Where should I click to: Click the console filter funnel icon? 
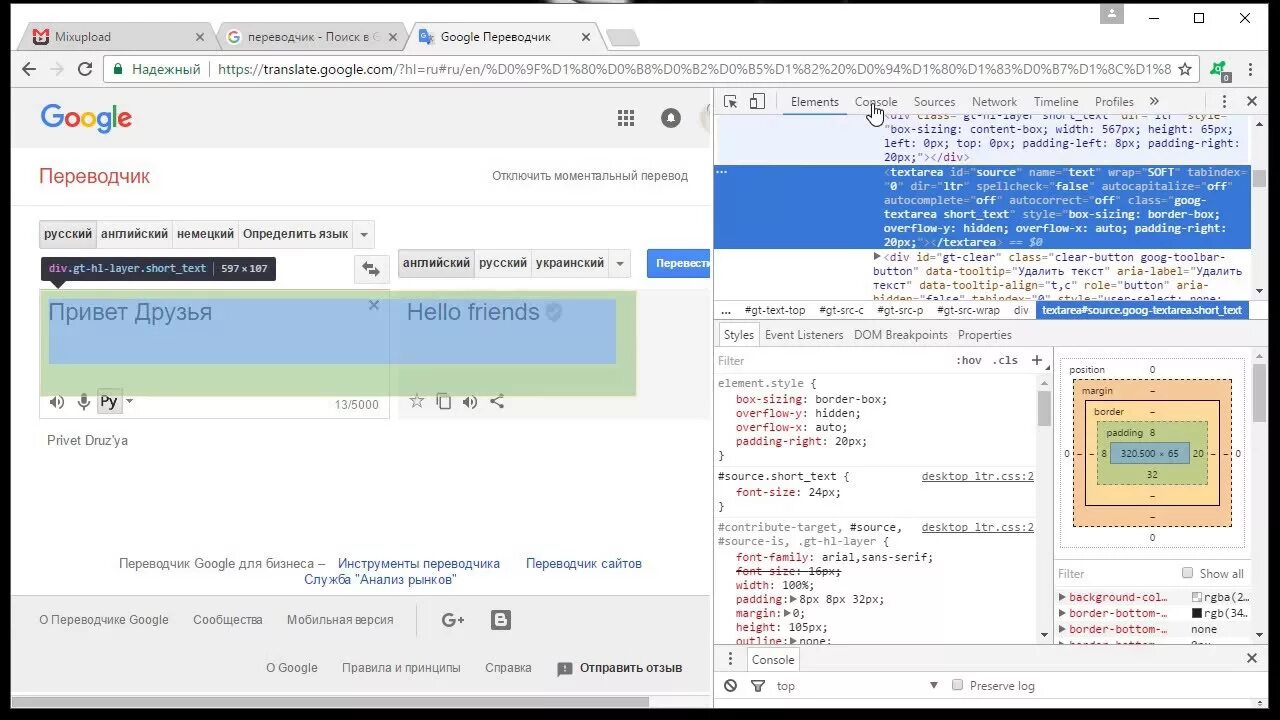point(757,686)
